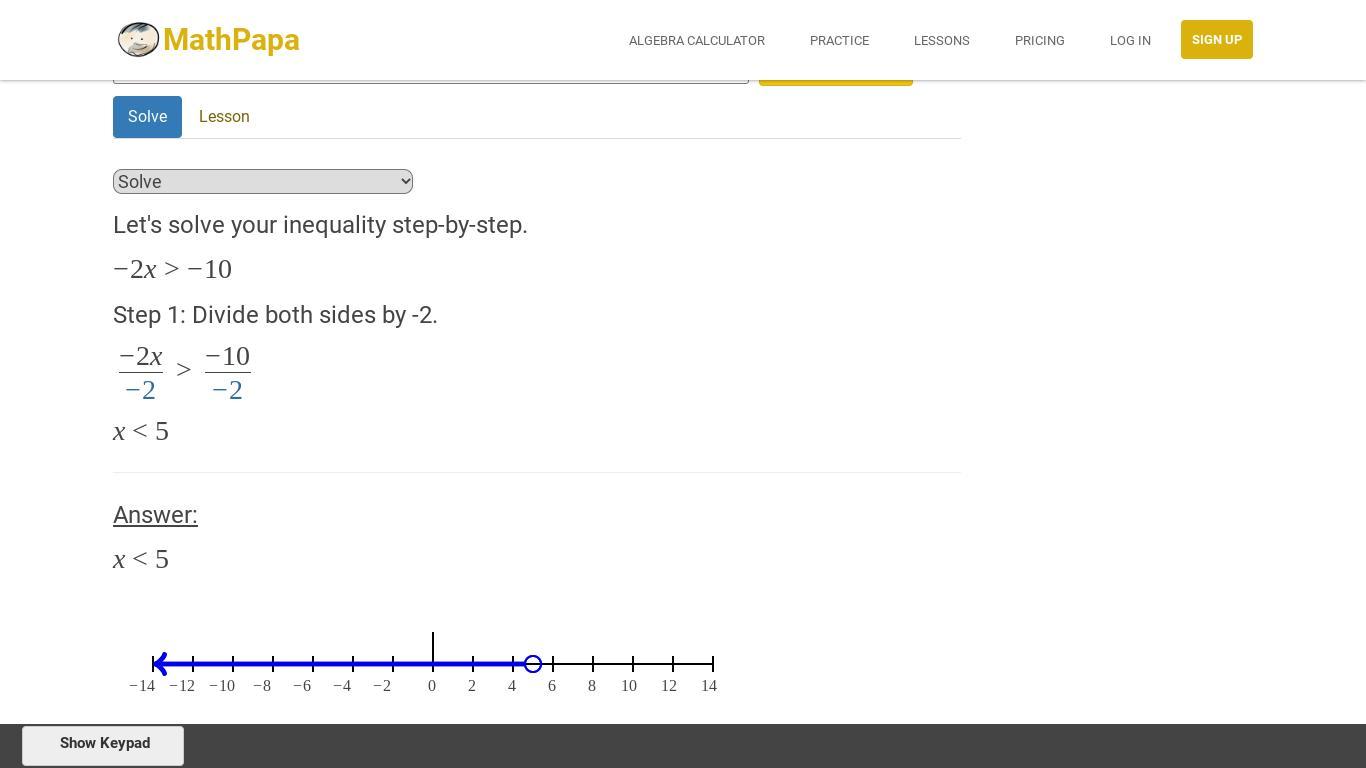
Task: Click the underlined Answer heading
Action: [155, 515]
